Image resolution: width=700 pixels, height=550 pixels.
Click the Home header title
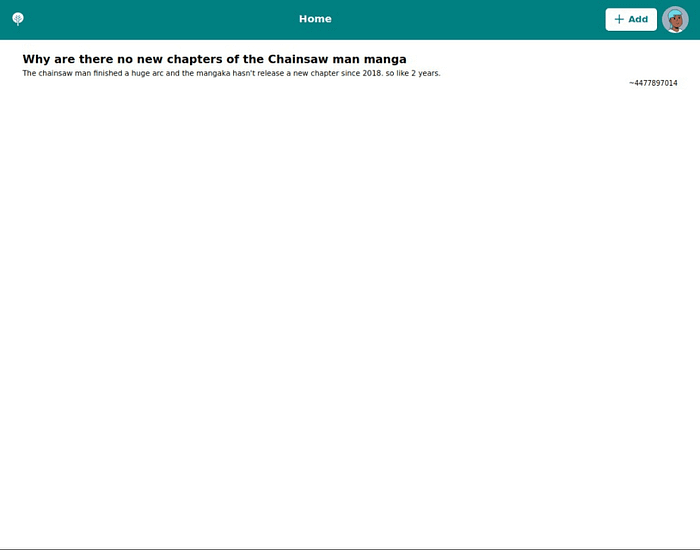(315, 19)
